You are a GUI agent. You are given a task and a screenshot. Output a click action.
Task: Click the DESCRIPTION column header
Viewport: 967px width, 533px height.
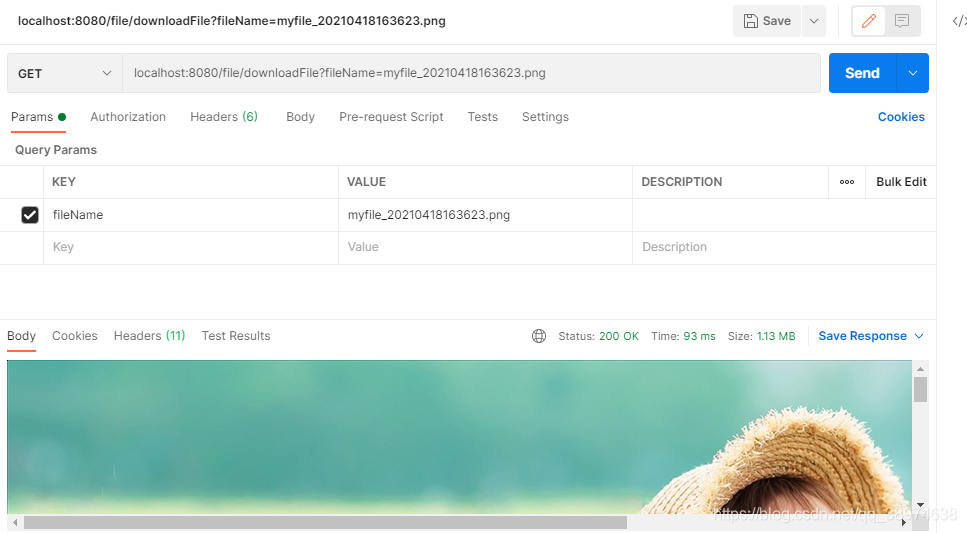(681, 182)
